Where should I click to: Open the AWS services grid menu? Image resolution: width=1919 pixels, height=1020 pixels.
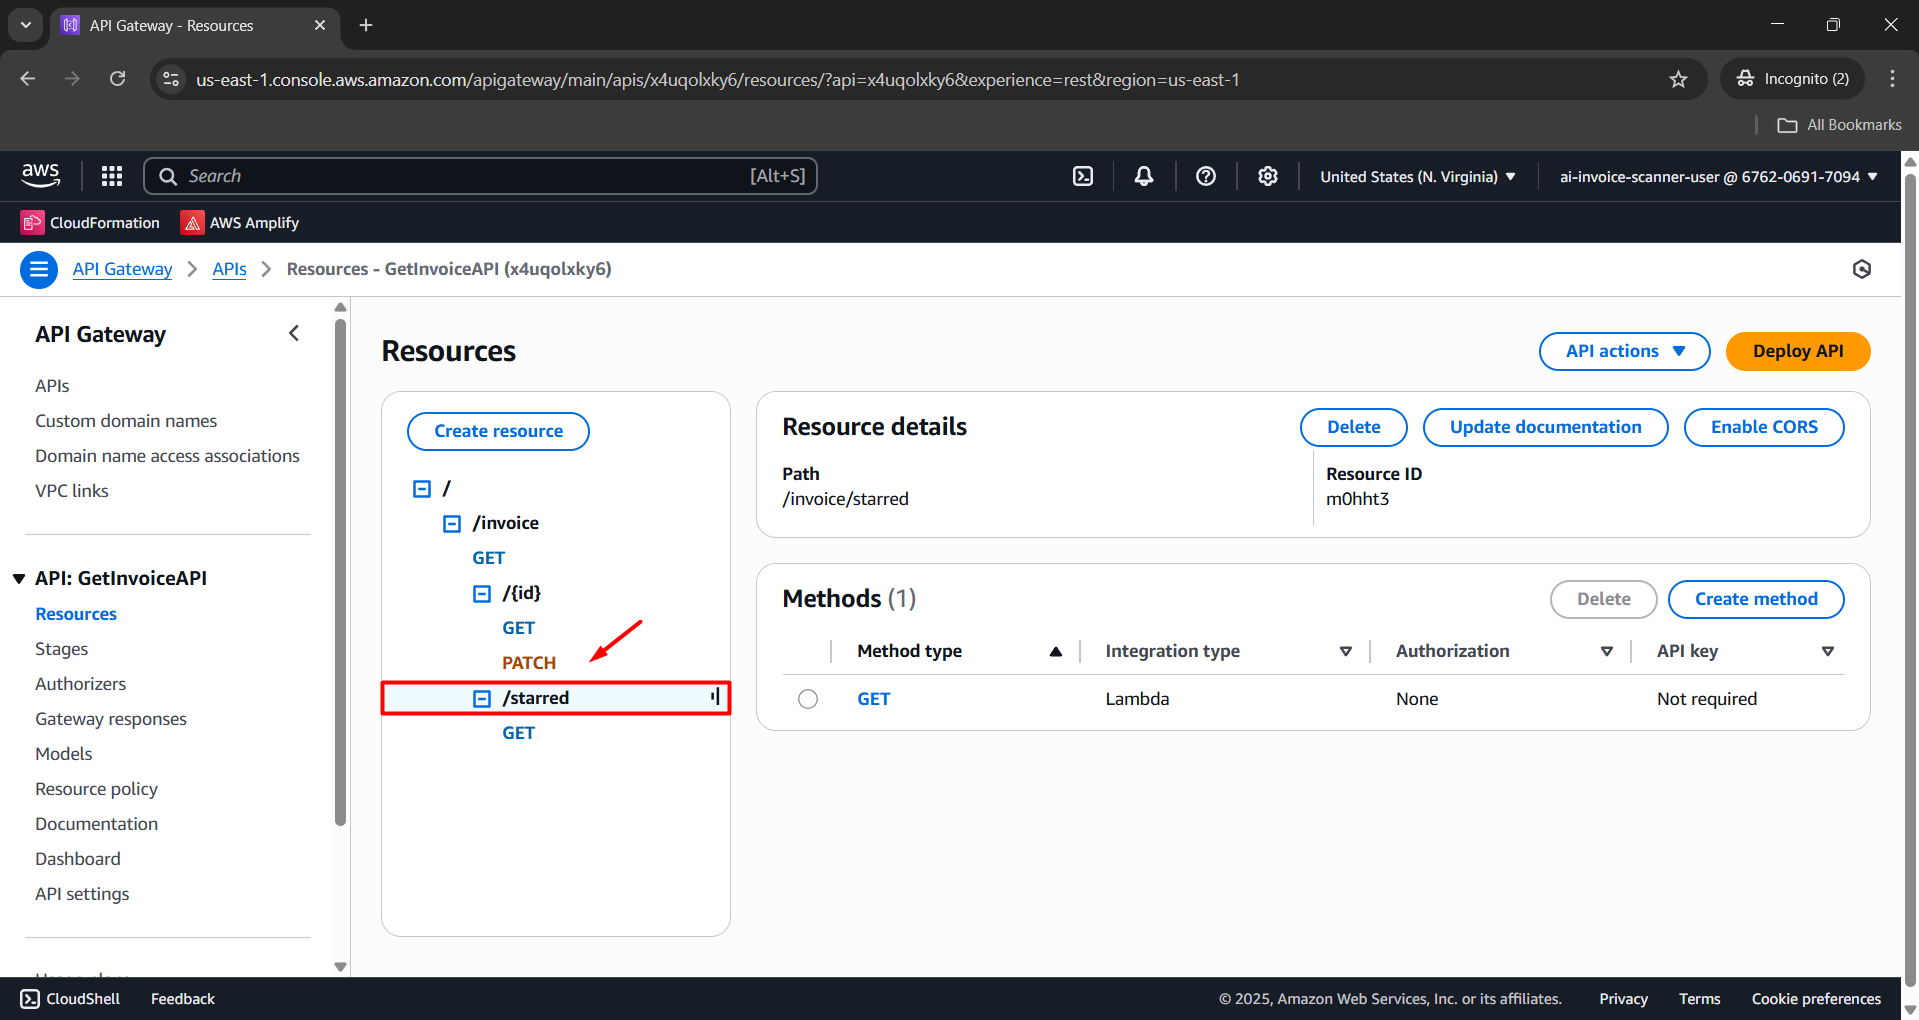click(x=111, y=175)
